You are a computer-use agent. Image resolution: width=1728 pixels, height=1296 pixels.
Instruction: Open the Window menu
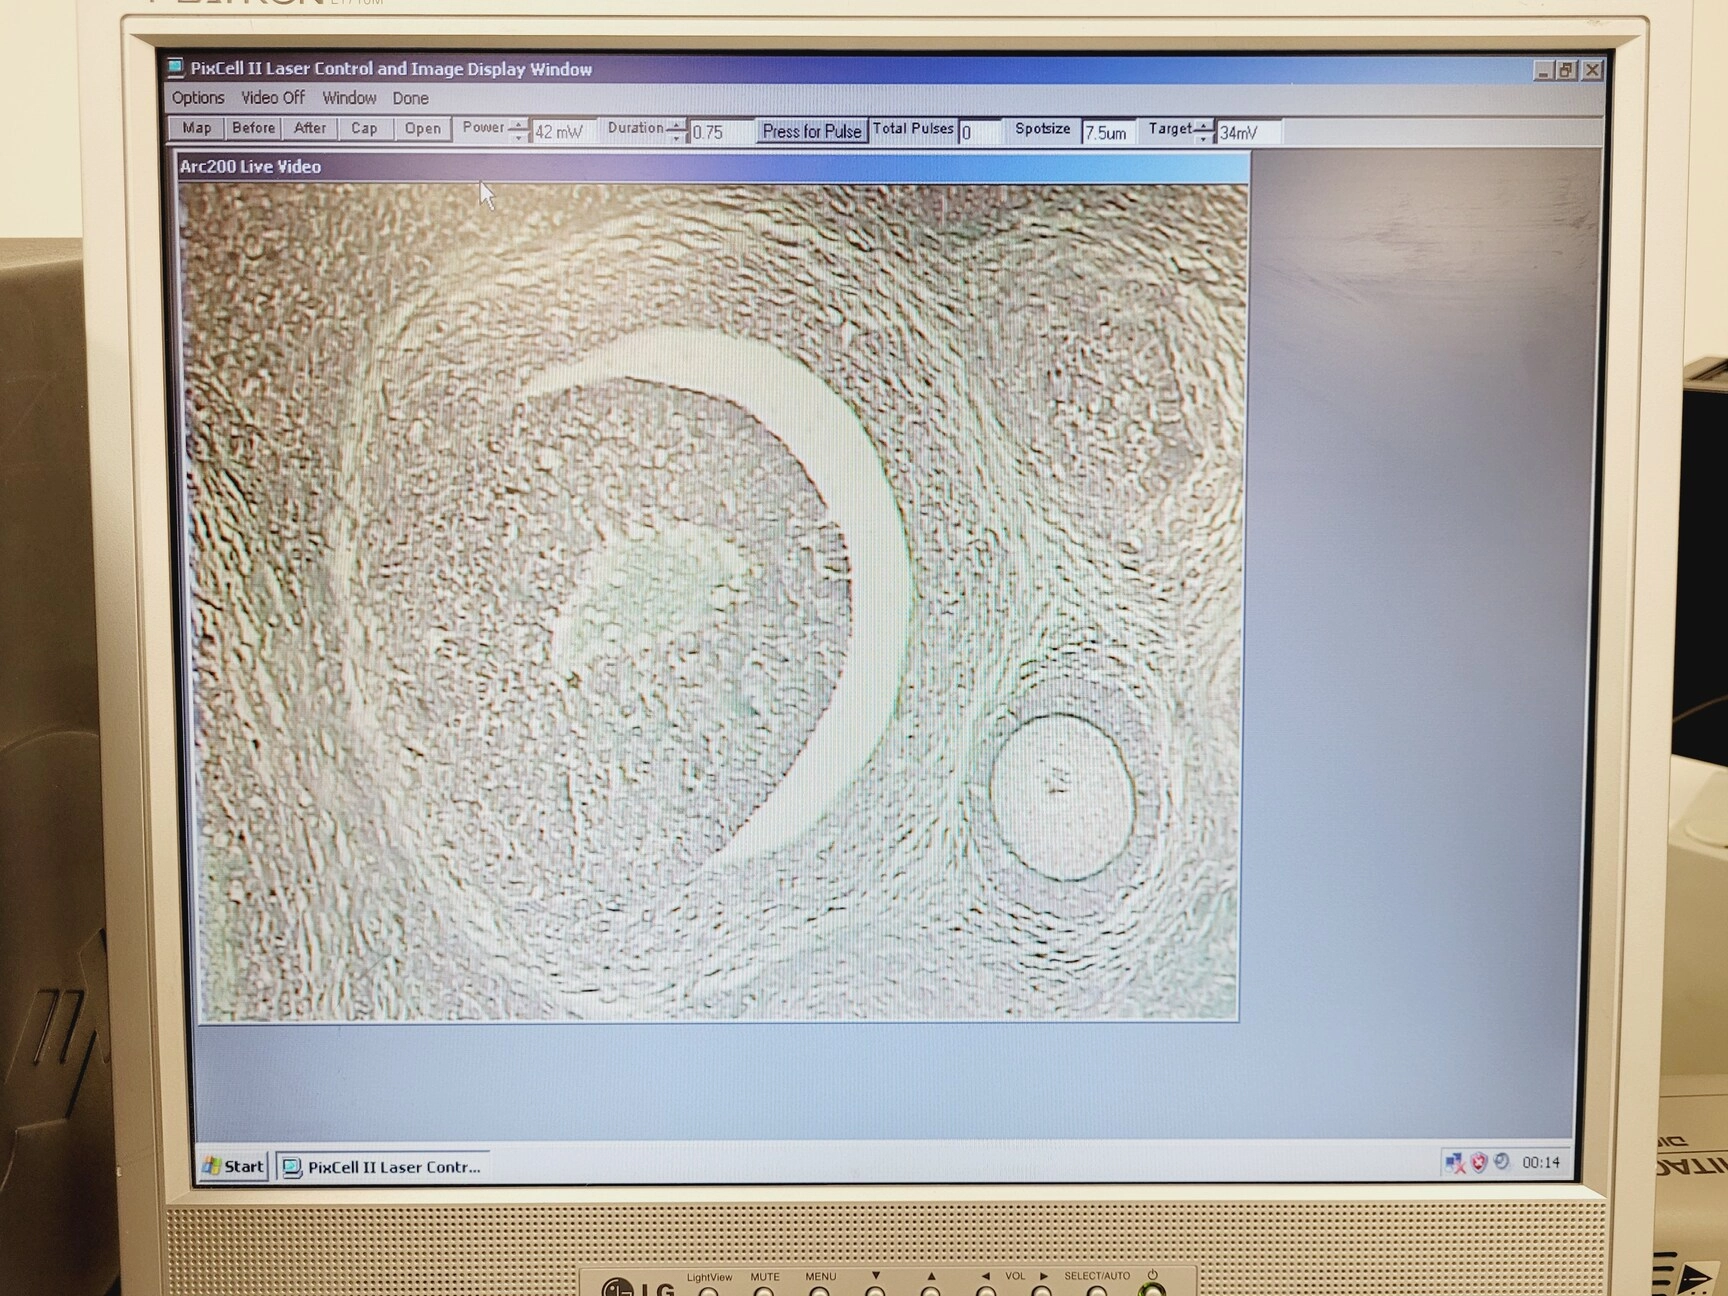click(x=349, y=97)
